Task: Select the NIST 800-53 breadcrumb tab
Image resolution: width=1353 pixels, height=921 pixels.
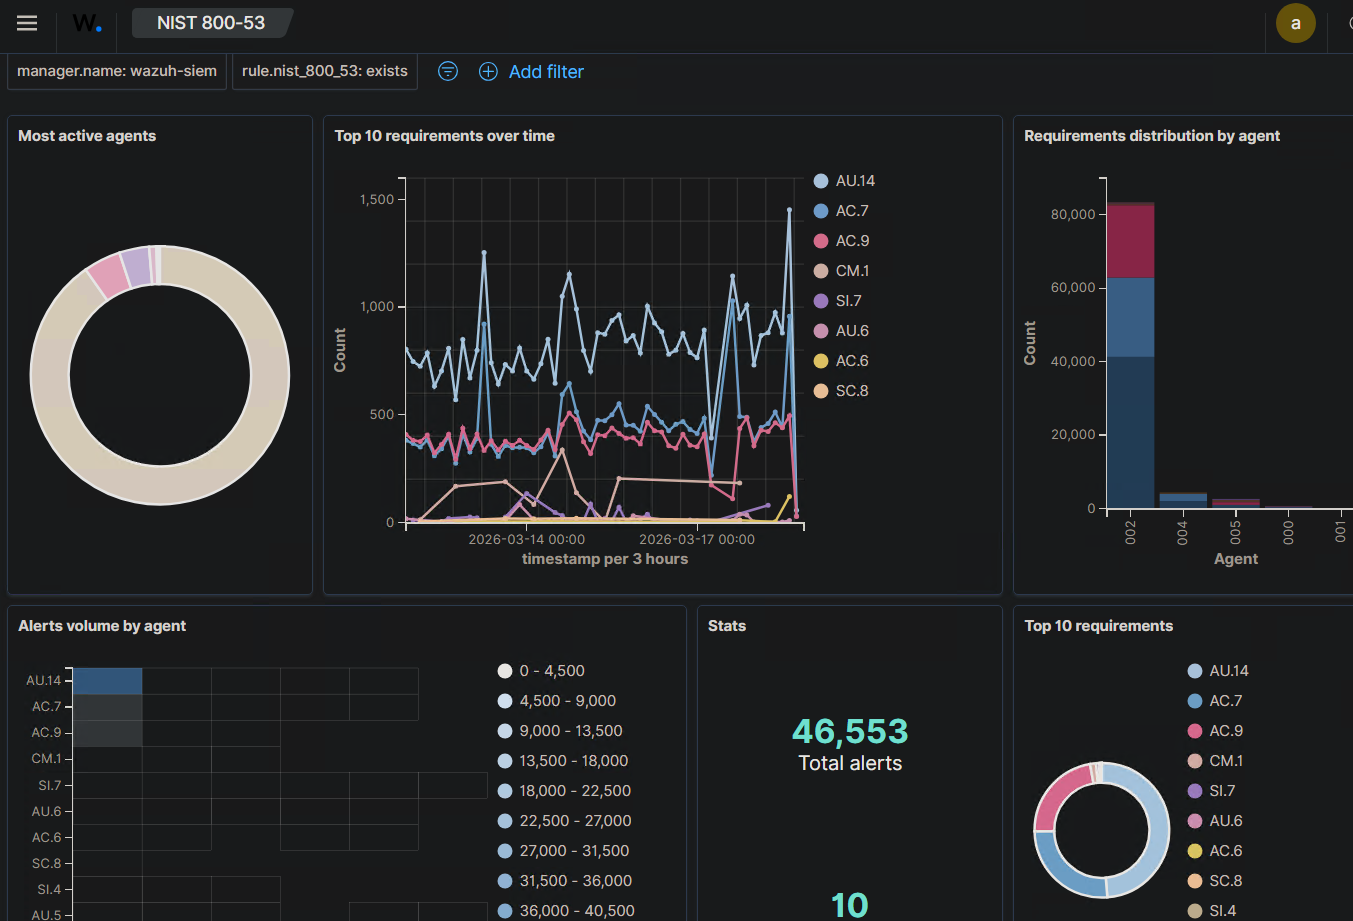Action: (211, 22)
